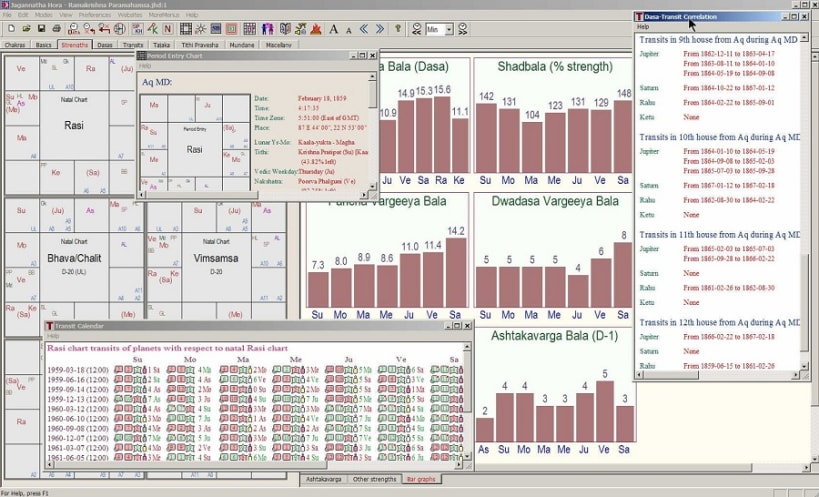Select the Ashtakavarga bottom tab
The height and width of the screenshot is (497, 819).
tap(324, 479)
